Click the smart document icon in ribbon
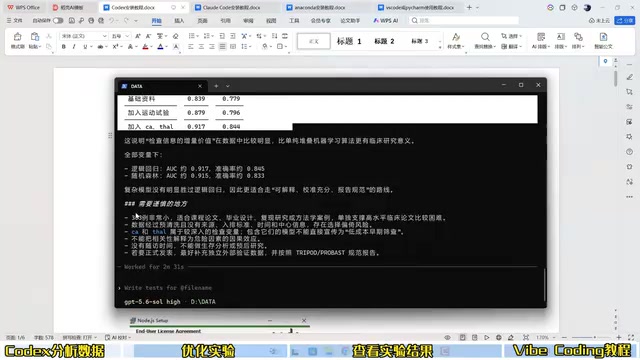640x360 pixels. click(603, 37)
